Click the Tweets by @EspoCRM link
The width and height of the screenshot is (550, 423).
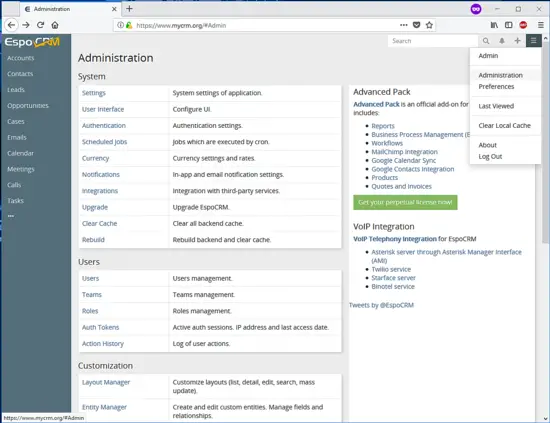pyautogui.click(x=381, y=305)
